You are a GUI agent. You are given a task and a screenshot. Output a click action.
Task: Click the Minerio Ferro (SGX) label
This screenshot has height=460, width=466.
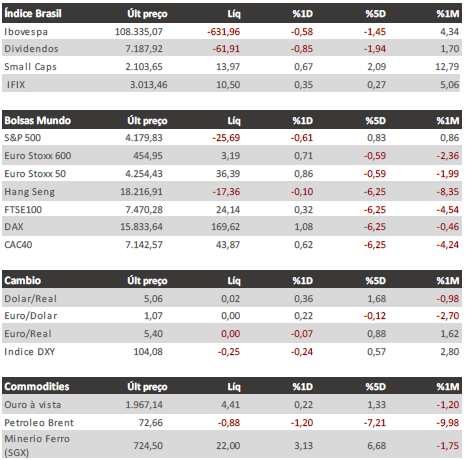37,445
